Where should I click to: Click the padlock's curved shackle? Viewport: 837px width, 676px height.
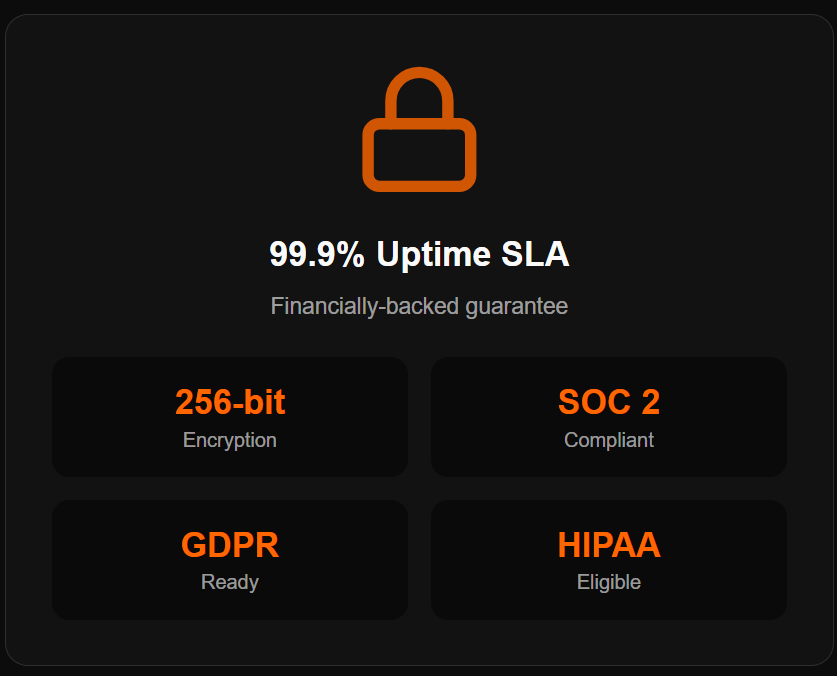(x=419, y=77)
